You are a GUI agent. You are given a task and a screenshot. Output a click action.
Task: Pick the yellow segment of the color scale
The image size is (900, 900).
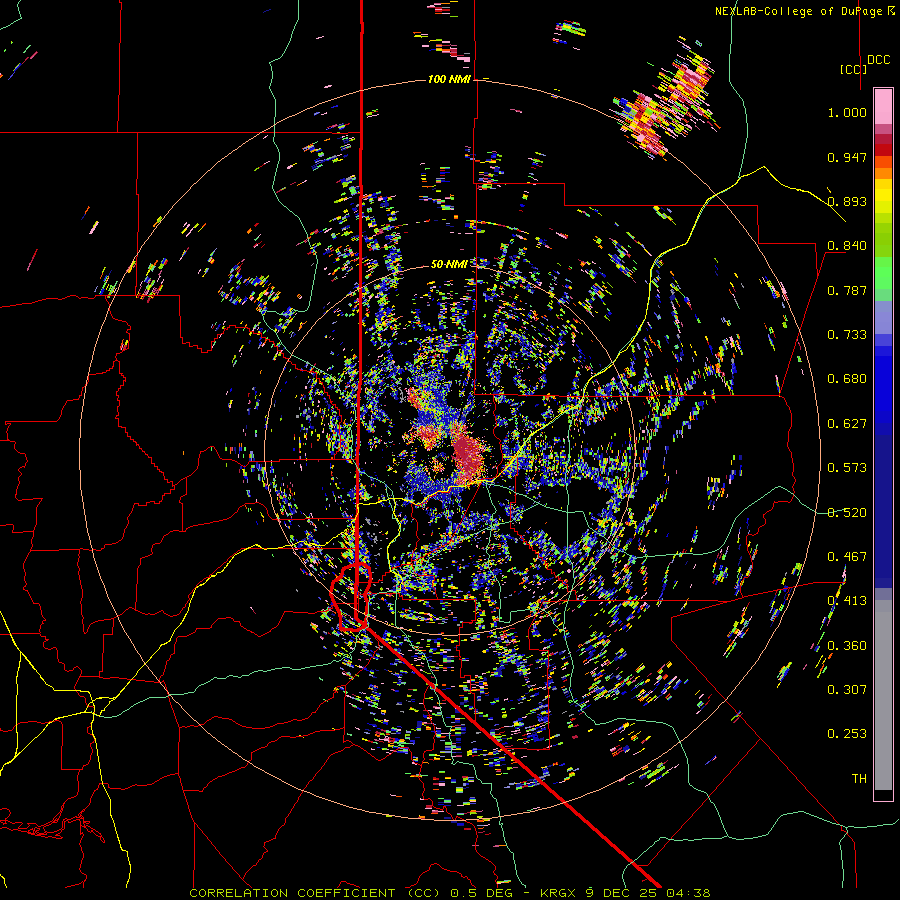click(883, 197)
